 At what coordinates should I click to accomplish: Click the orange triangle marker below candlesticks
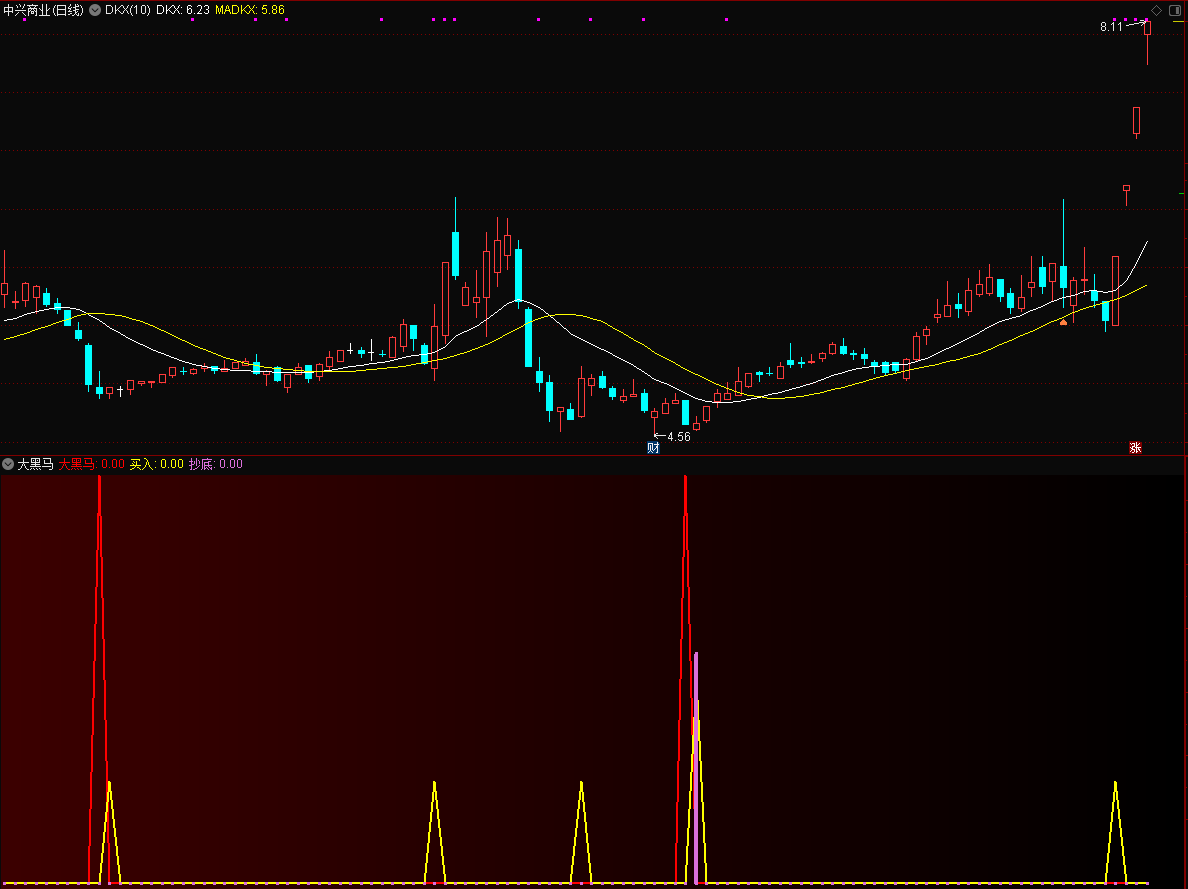[1064, 322]
